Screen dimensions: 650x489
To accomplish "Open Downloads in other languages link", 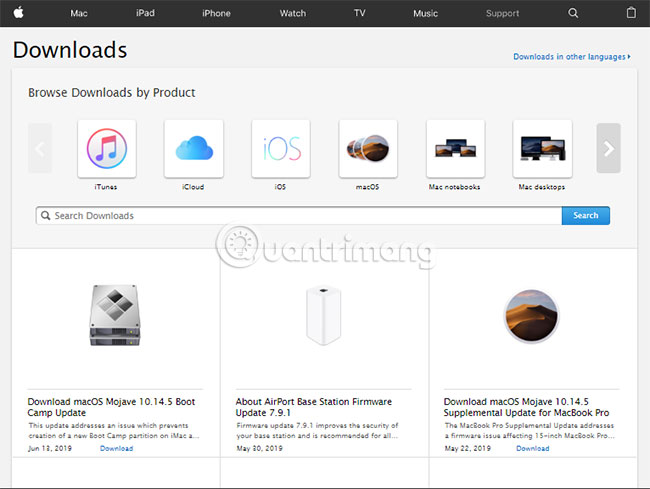I will pyautogui.click(x=572, y=57).
